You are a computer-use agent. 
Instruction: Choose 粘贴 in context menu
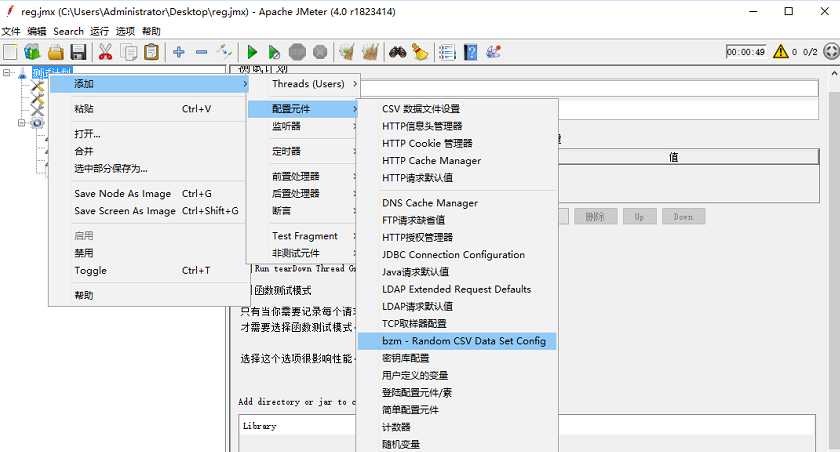148,109
